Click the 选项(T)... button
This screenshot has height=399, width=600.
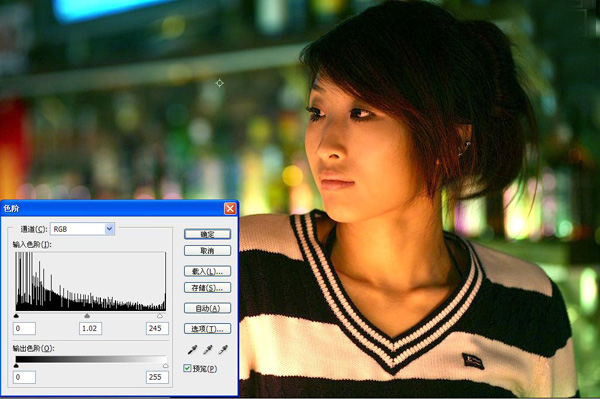click(207, 329)
